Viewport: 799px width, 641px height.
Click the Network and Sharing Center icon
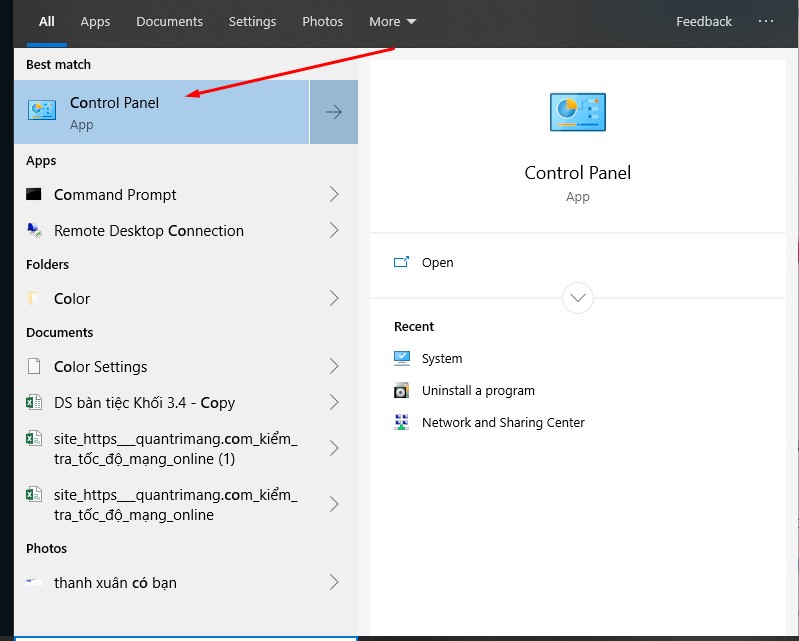click(402, 423)
